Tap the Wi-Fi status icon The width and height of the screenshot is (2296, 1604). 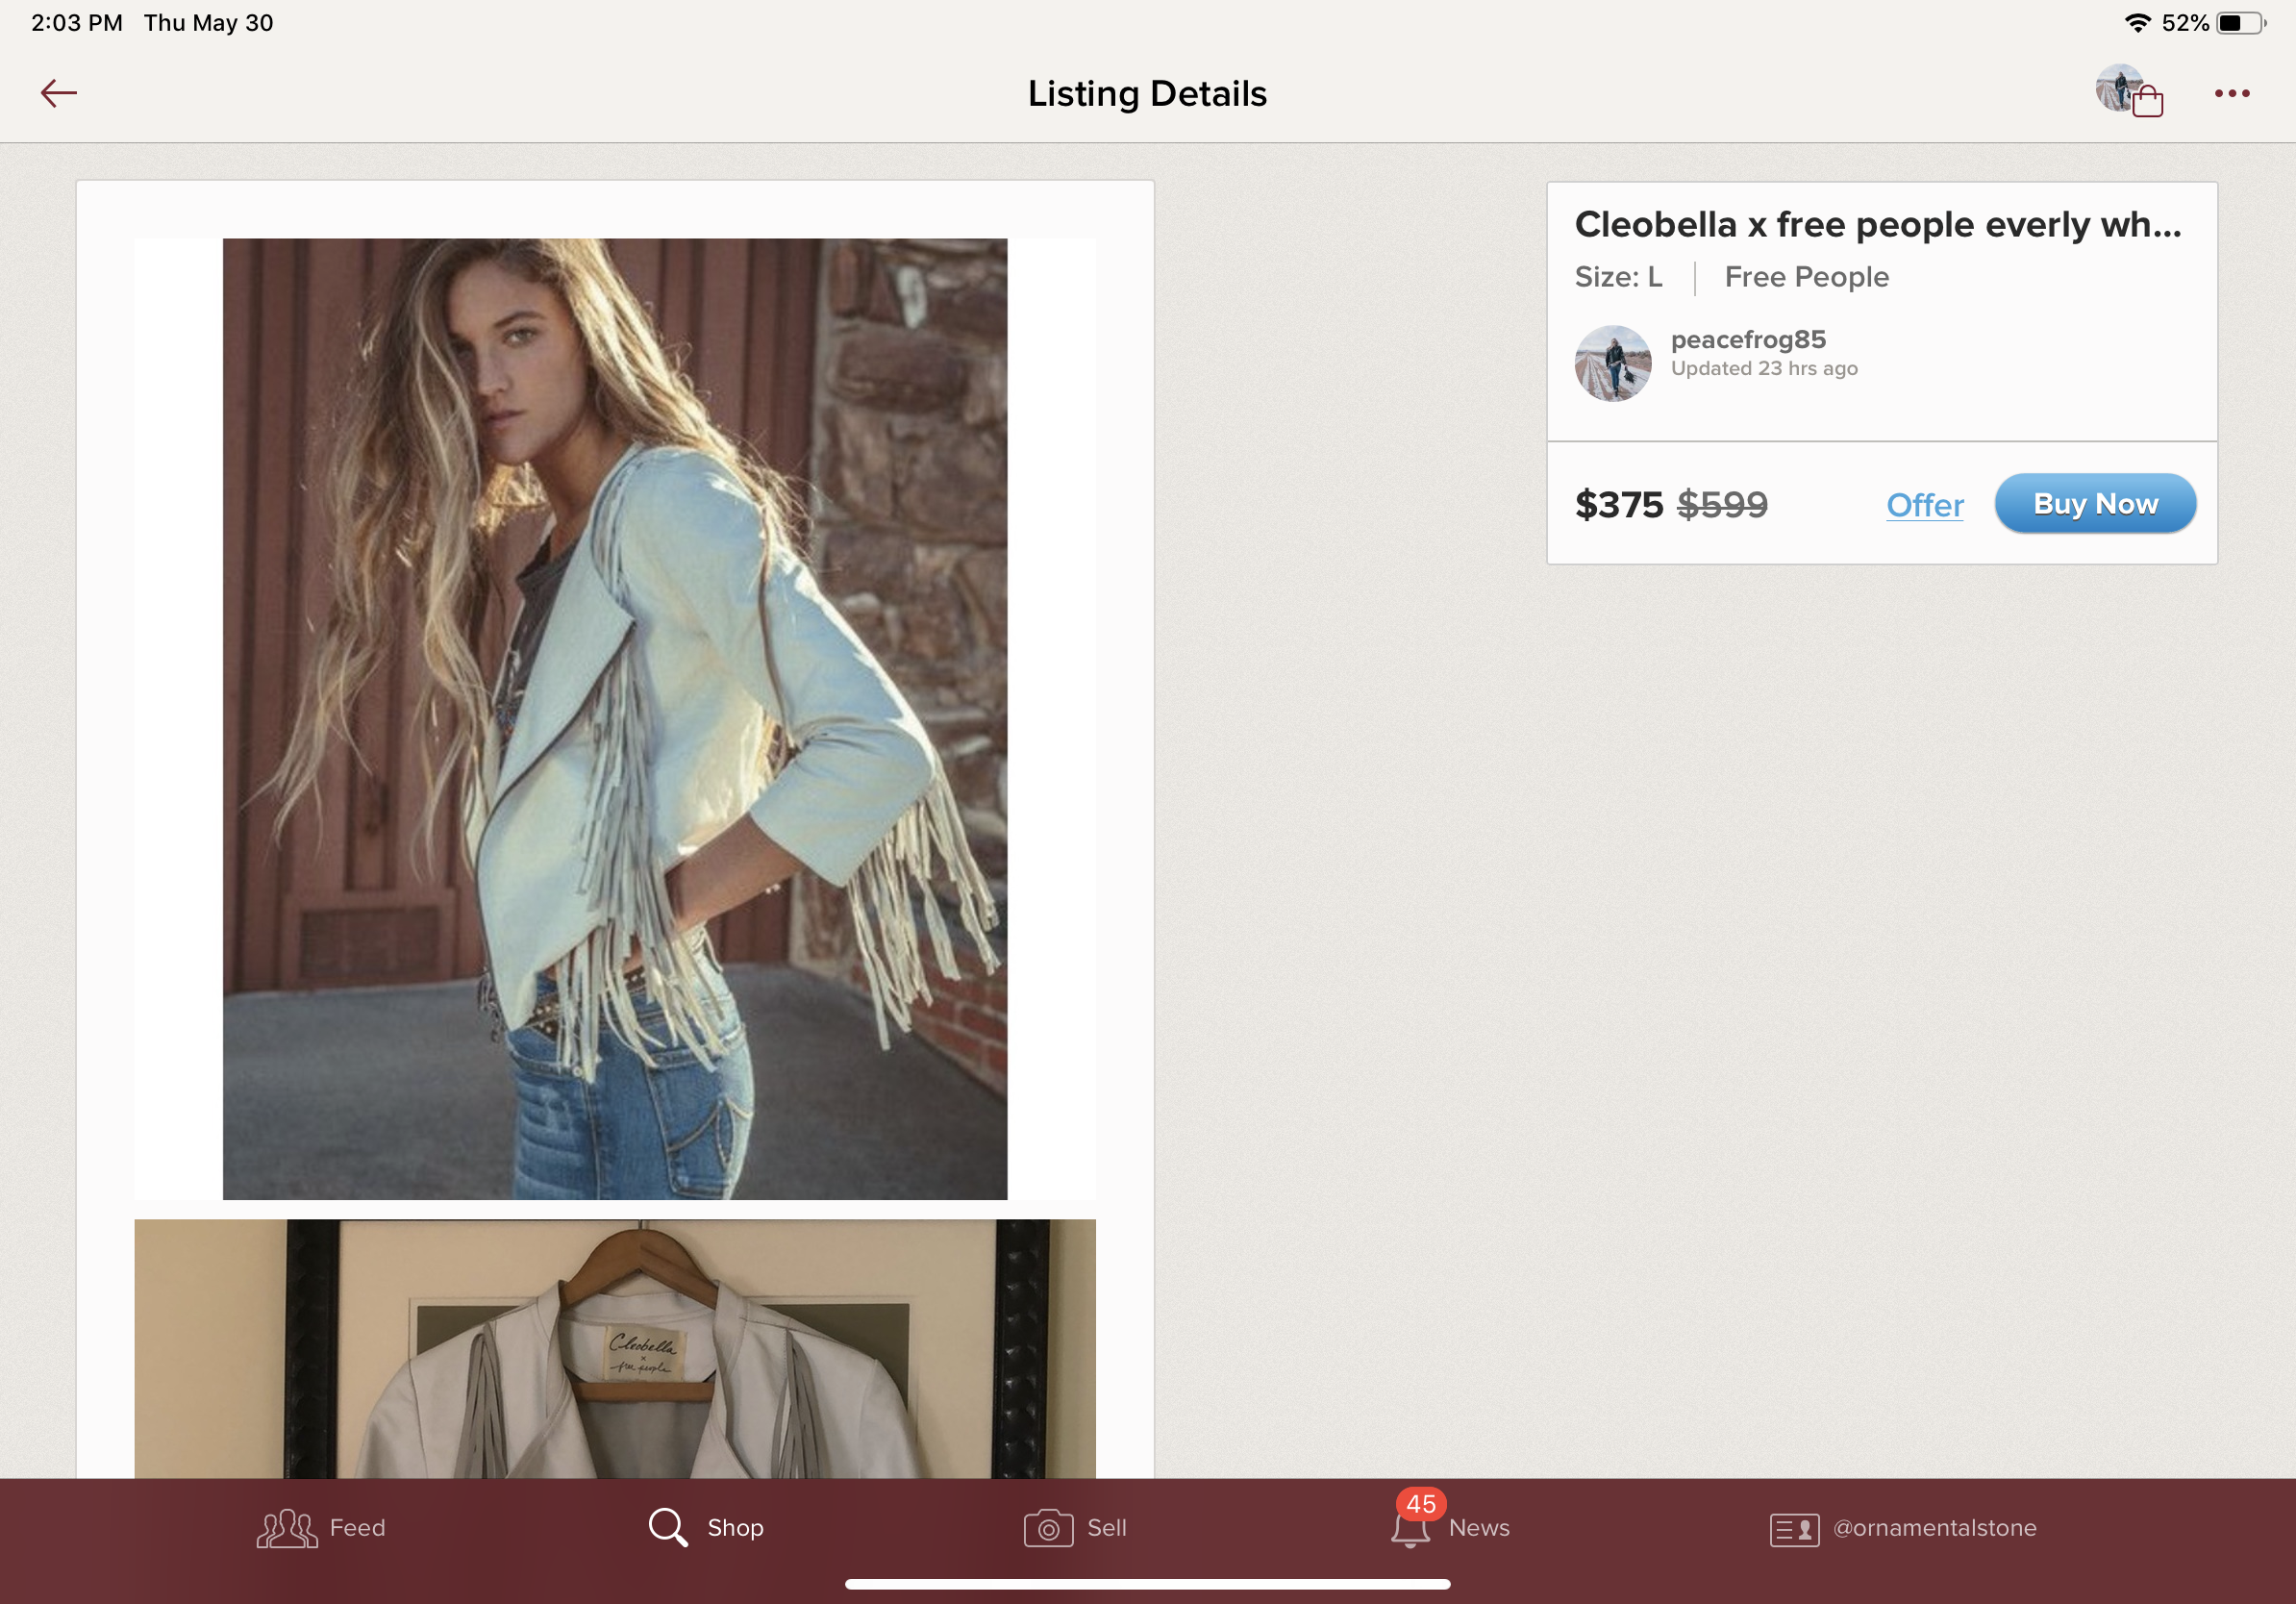pyautogui.click(x=2138, y=23)
